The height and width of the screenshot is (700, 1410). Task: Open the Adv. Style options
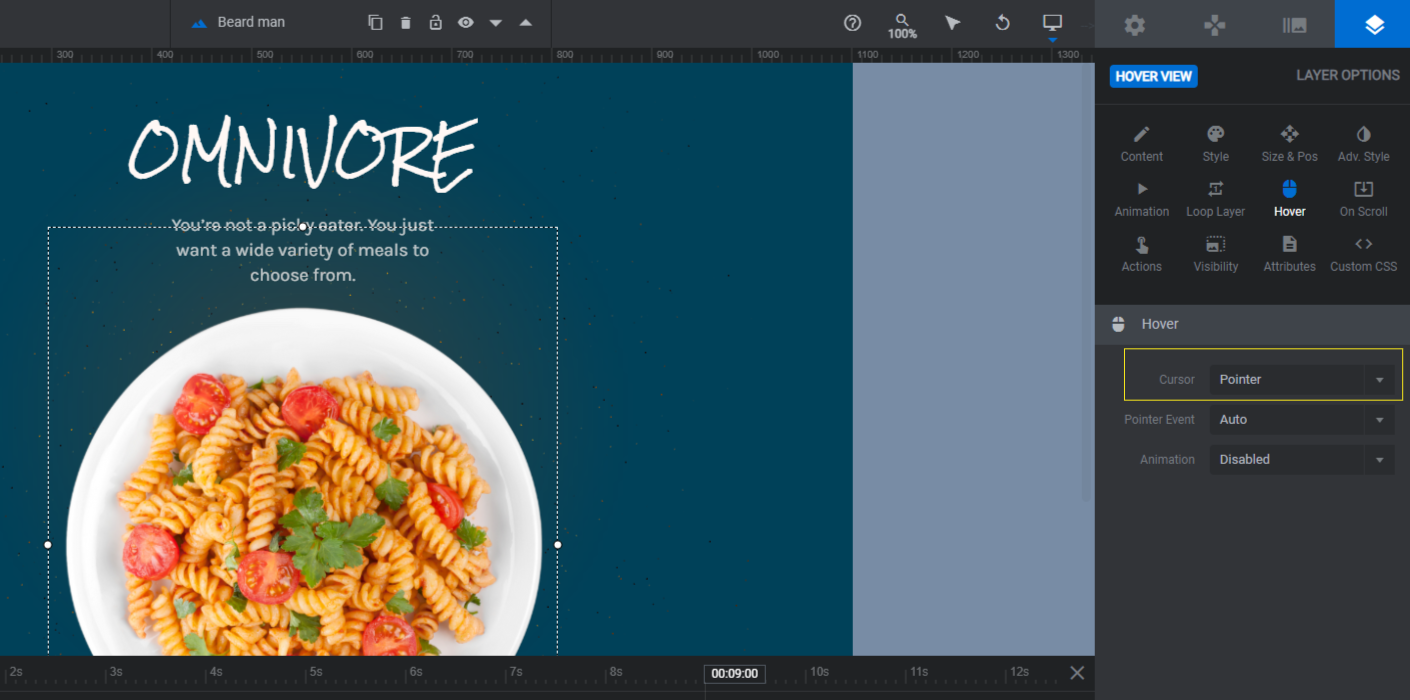pos(1363,144)
